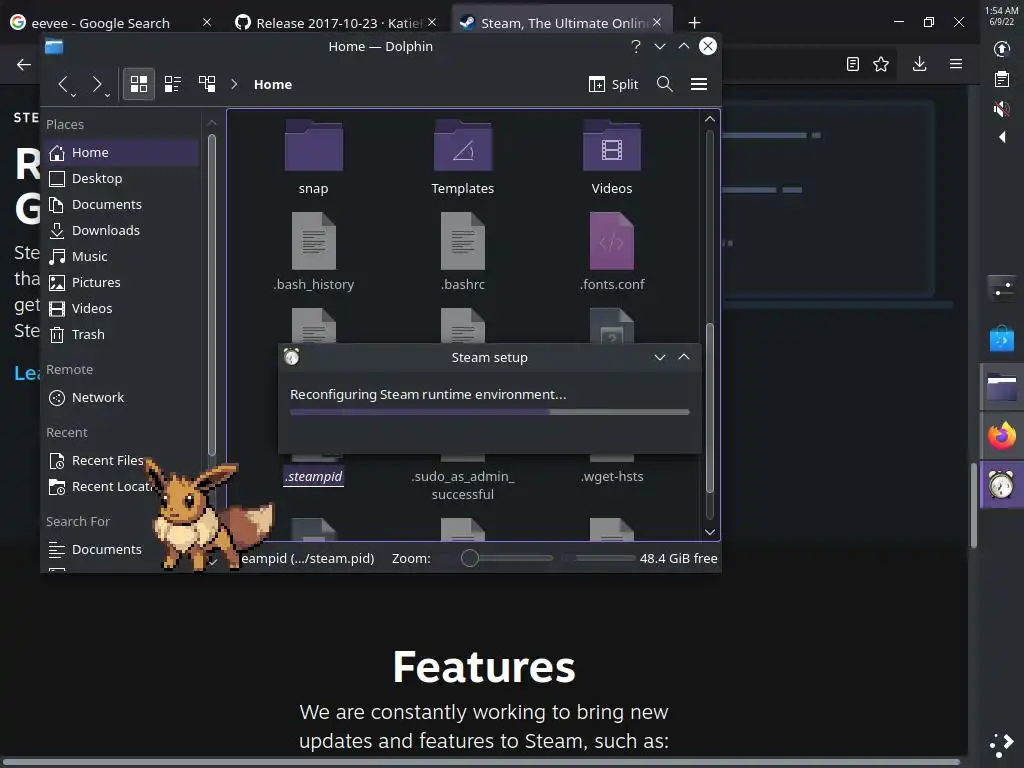
Task: Switch Dolphin to Compact view mode
Action: click(x=172, y=84)
